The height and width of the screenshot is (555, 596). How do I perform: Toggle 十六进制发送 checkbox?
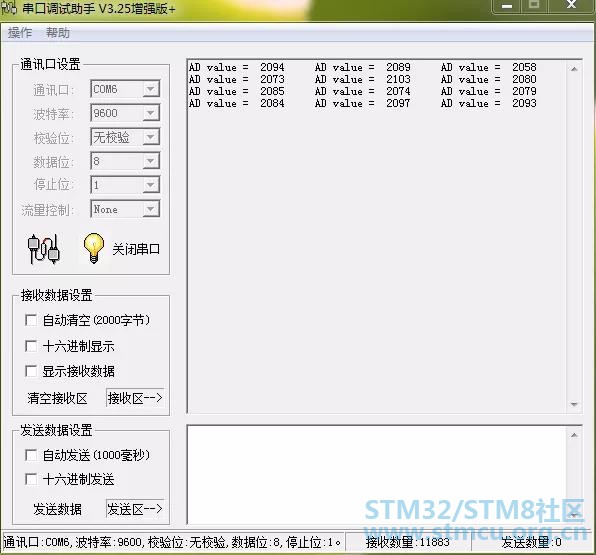31,479
